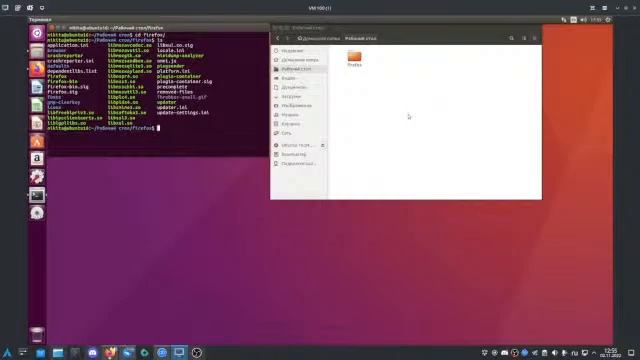Open LibreOffice Impress from the launcher

37,123
